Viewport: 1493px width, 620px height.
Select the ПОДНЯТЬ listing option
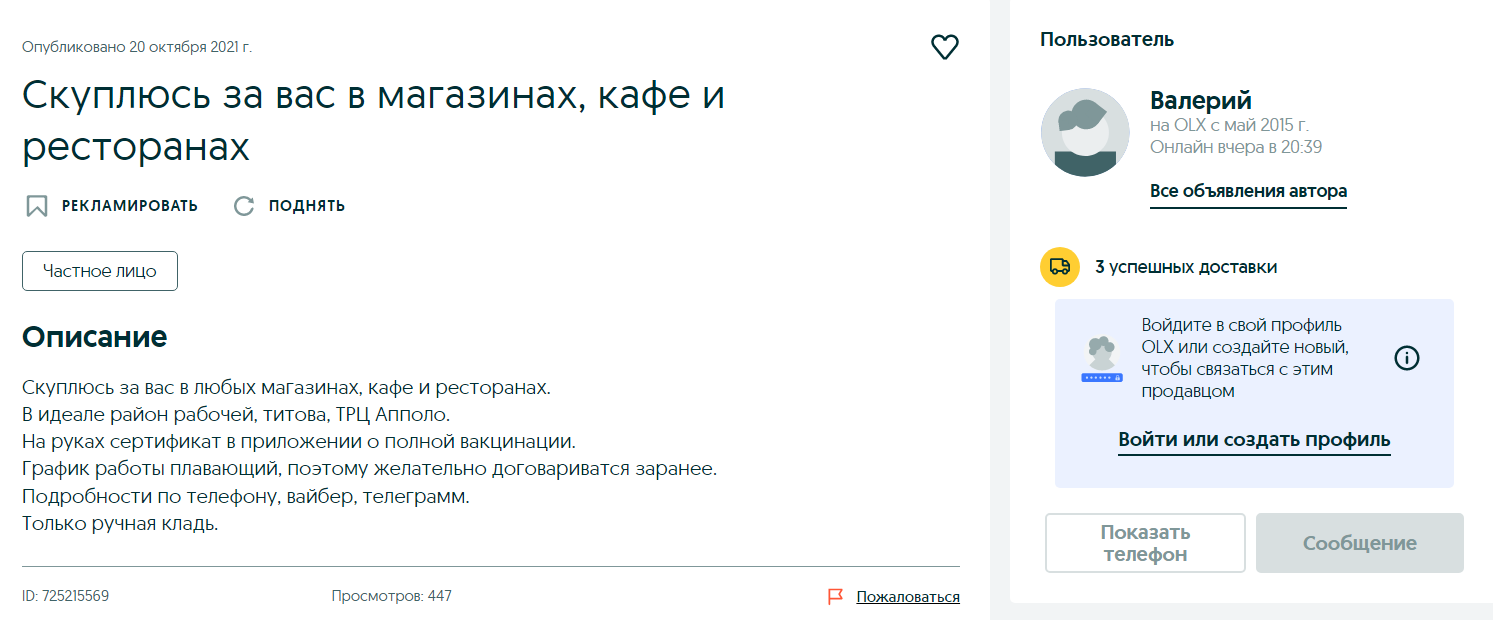click(x=307, y=204)
